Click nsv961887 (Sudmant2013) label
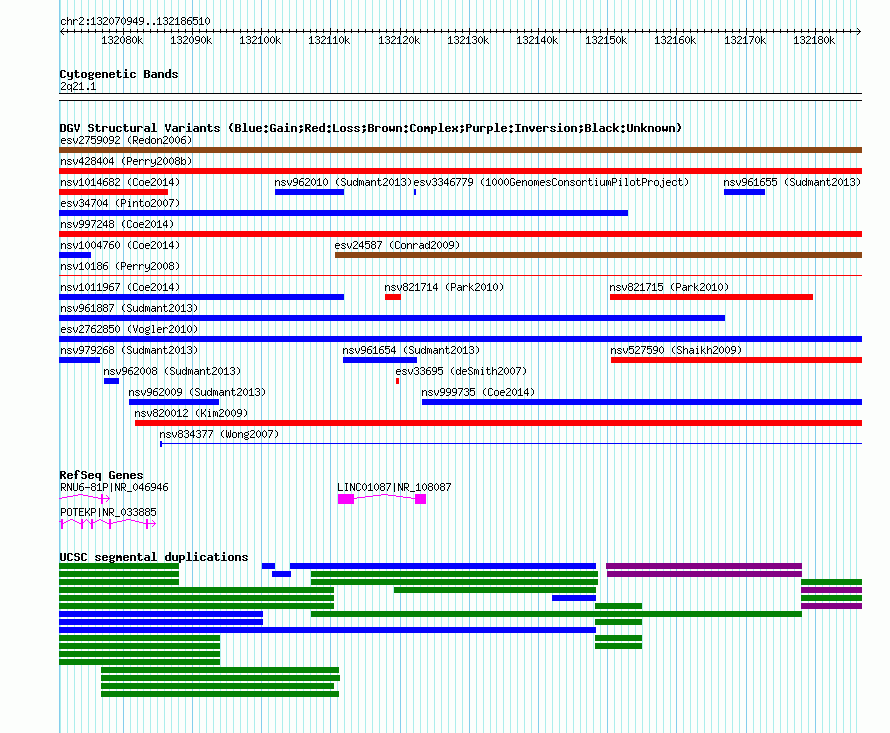This screenshot has width=890, height=733. click(129, 308)
